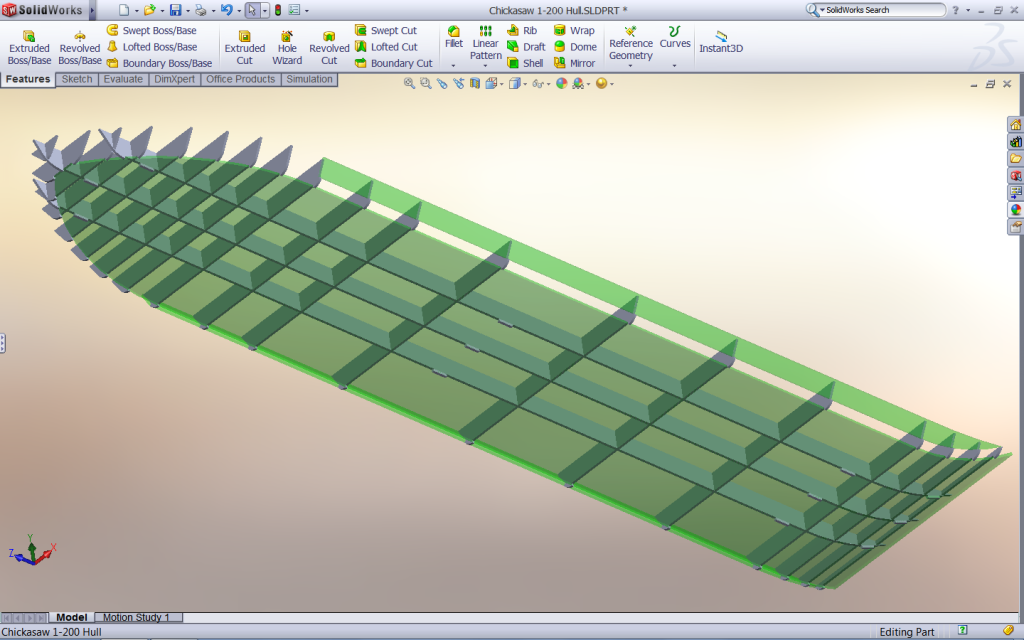Go to the DimXpert tab
The image size is (1024, 640).
point(174,79)
